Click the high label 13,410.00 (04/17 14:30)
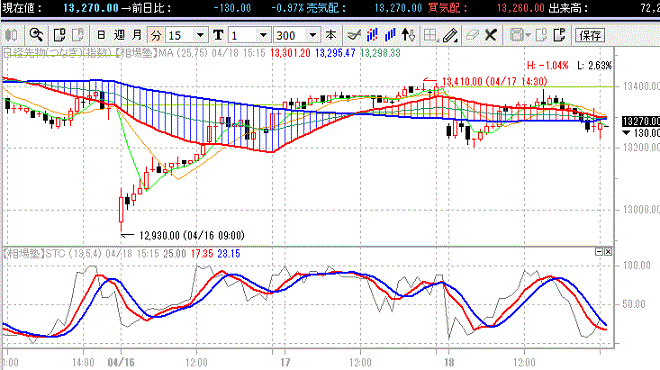Viewport: 660px width, 370px height. (x=495, y=81)
